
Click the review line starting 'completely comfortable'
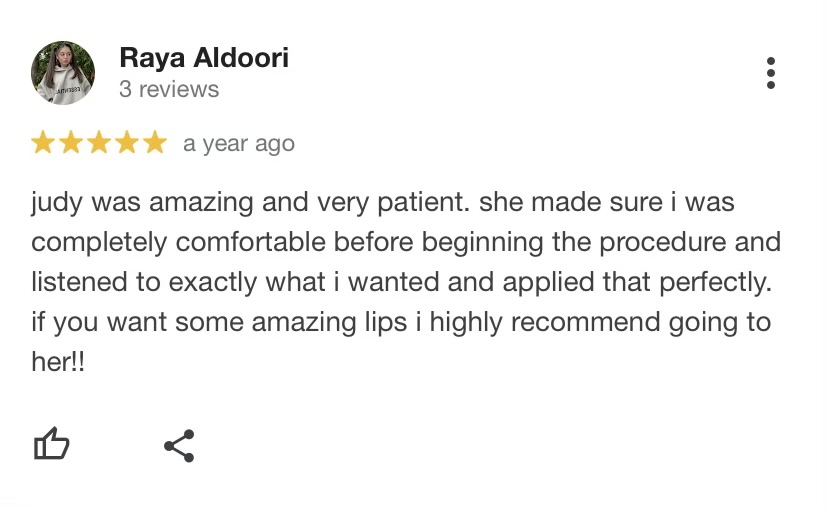[x=406, y=243]
